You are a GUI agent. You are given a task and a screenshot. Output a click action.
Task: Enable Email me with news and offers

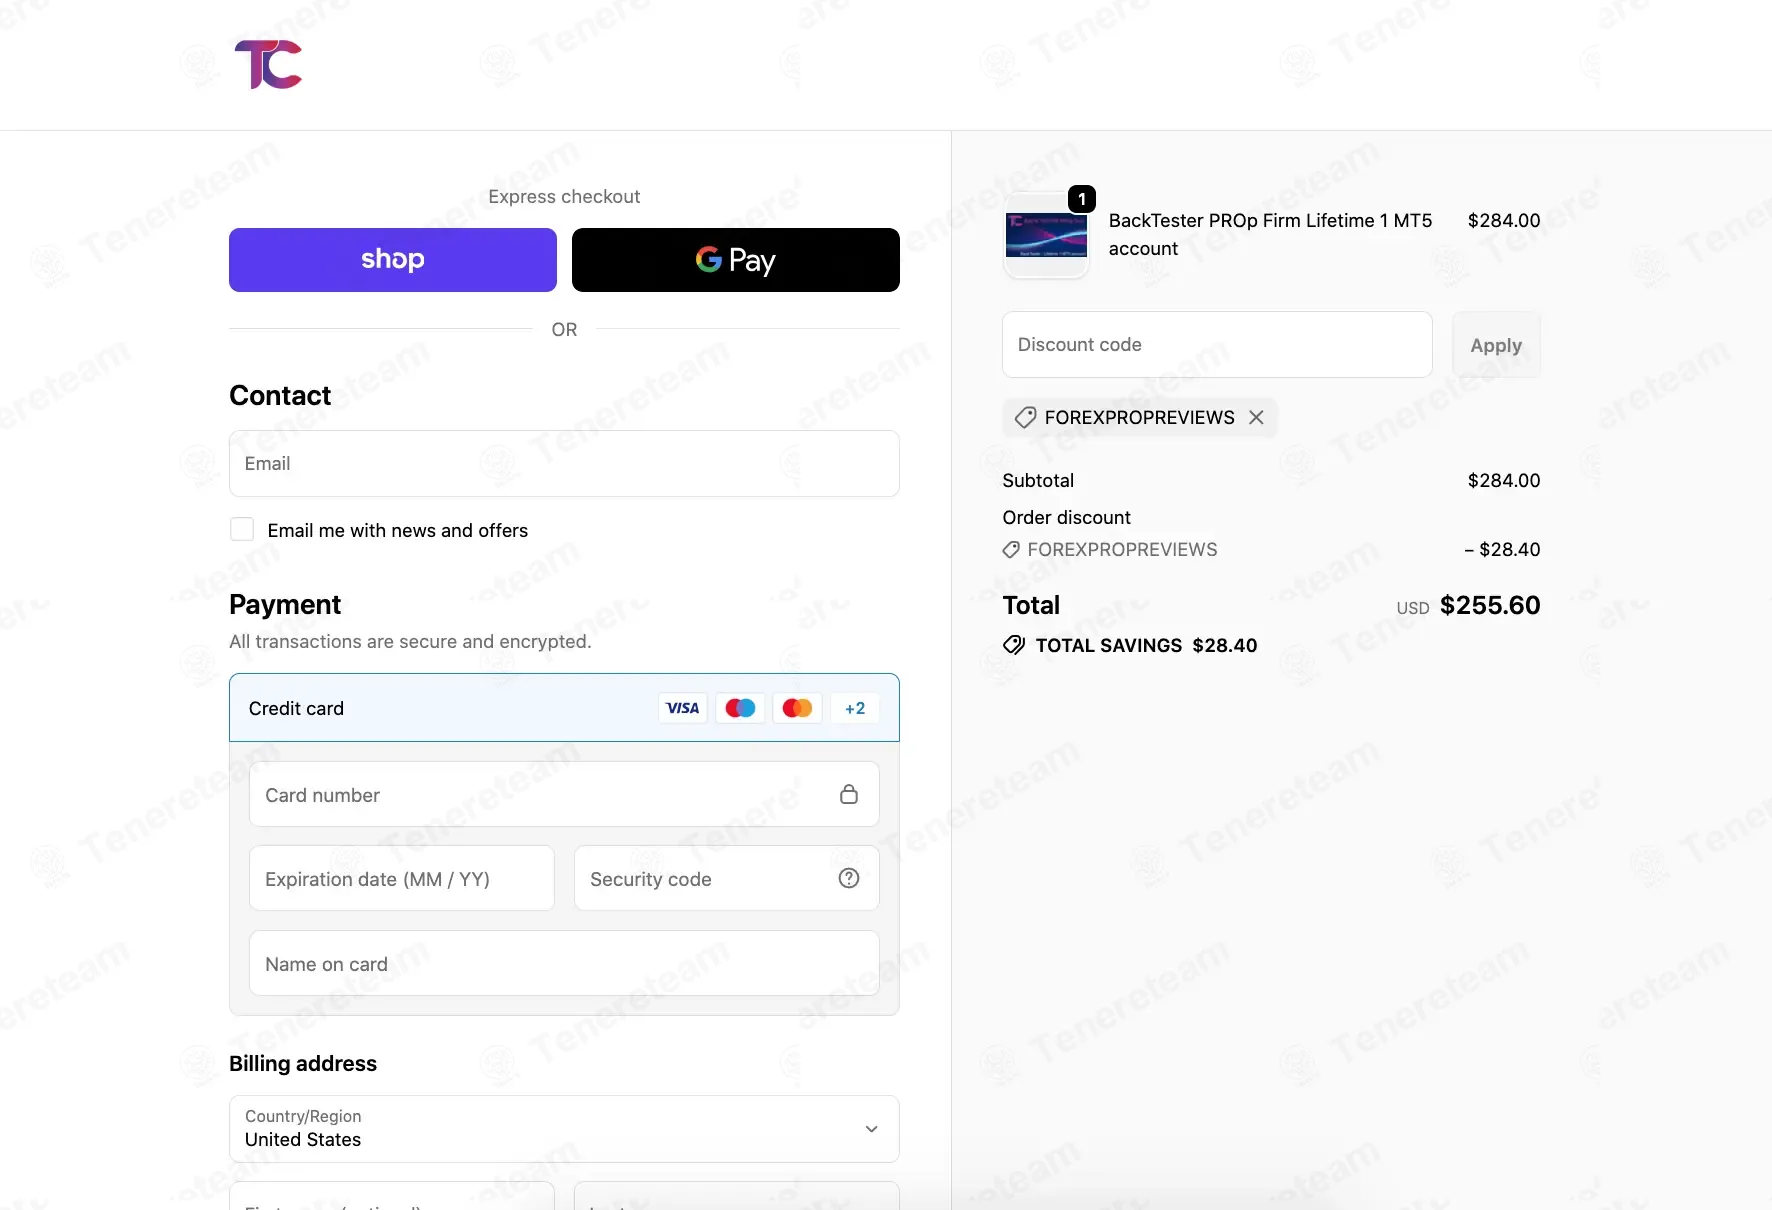[242, 529]
